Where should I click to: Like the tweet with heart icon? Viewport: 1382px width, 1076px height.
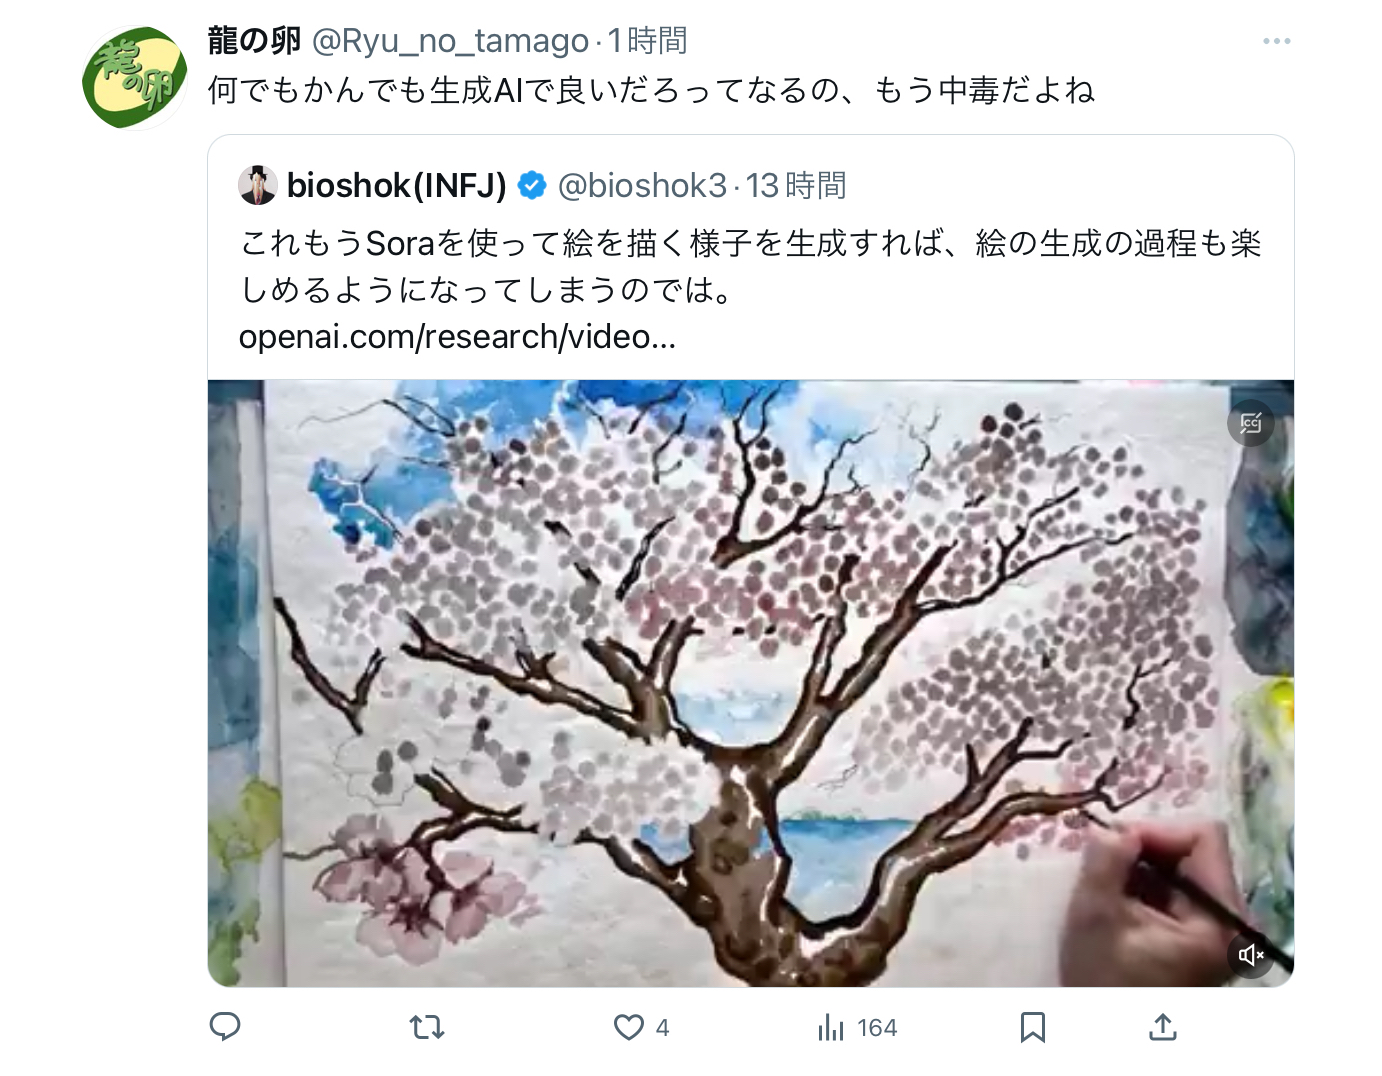[629, 1027]
